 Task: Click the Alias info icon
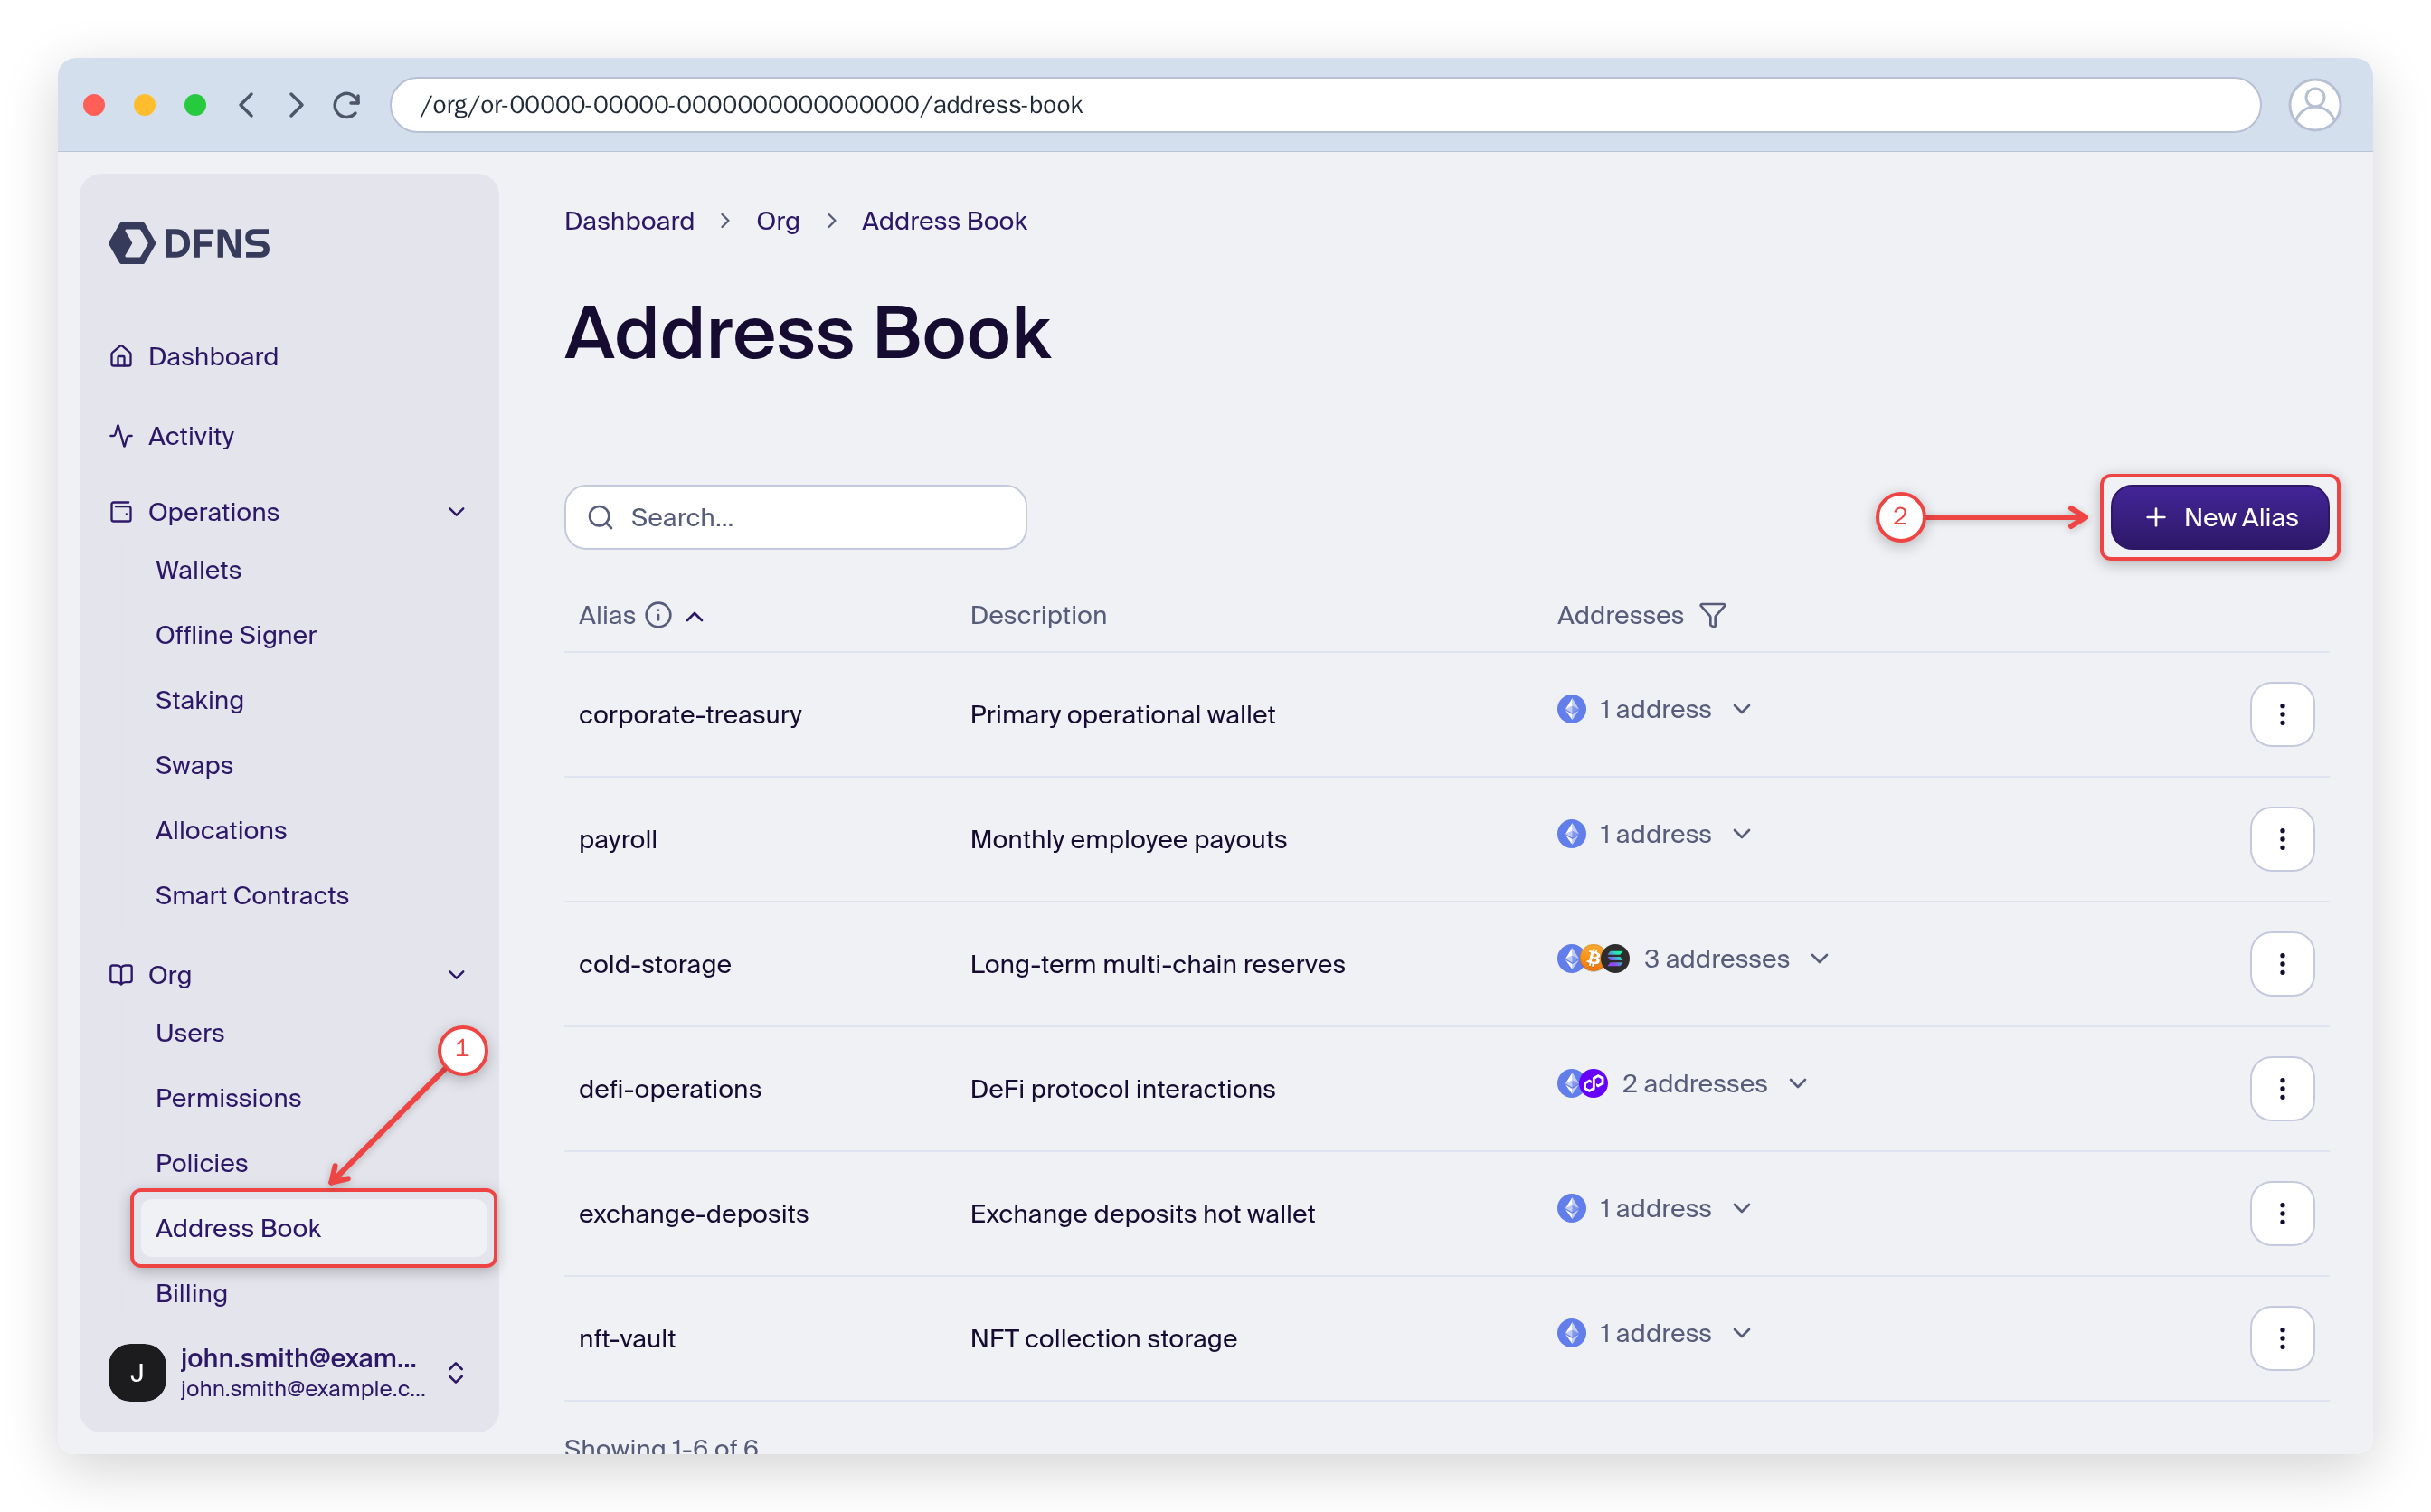point(658,615)
